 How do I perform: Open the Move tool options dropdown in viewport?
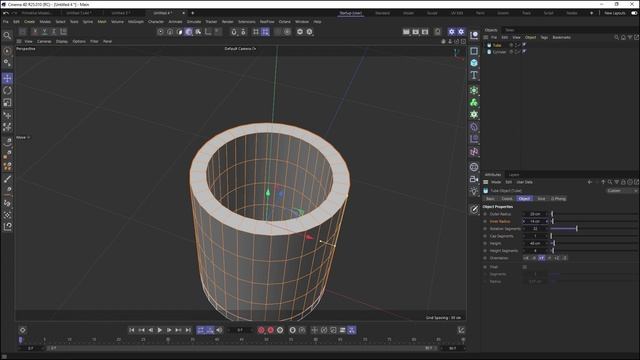pos(23,138)
